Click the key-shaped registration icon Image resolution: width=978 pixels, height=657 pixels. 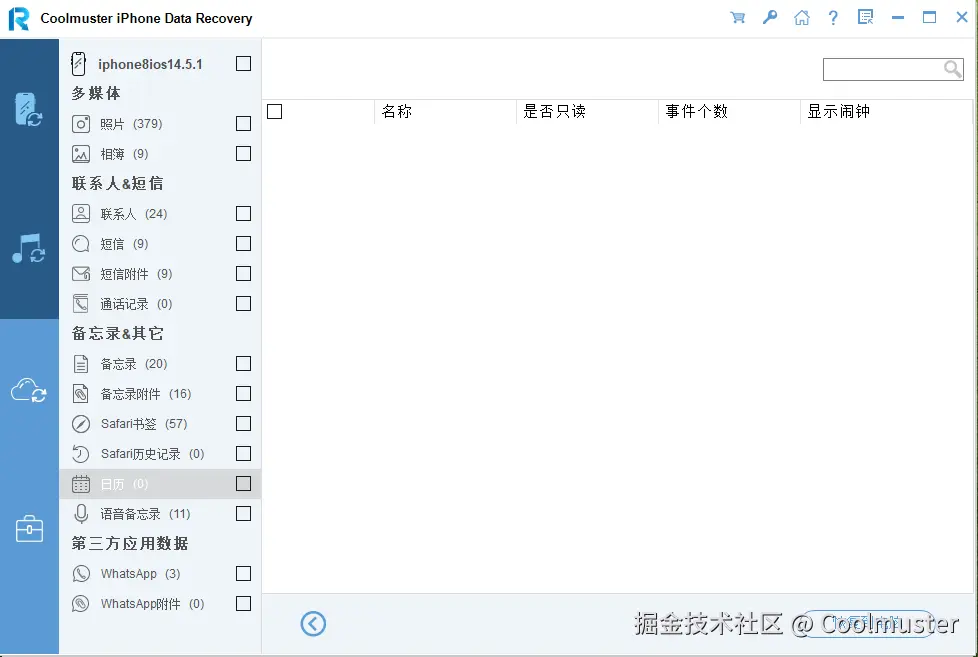pyautogui.click(x=769, y=17)
